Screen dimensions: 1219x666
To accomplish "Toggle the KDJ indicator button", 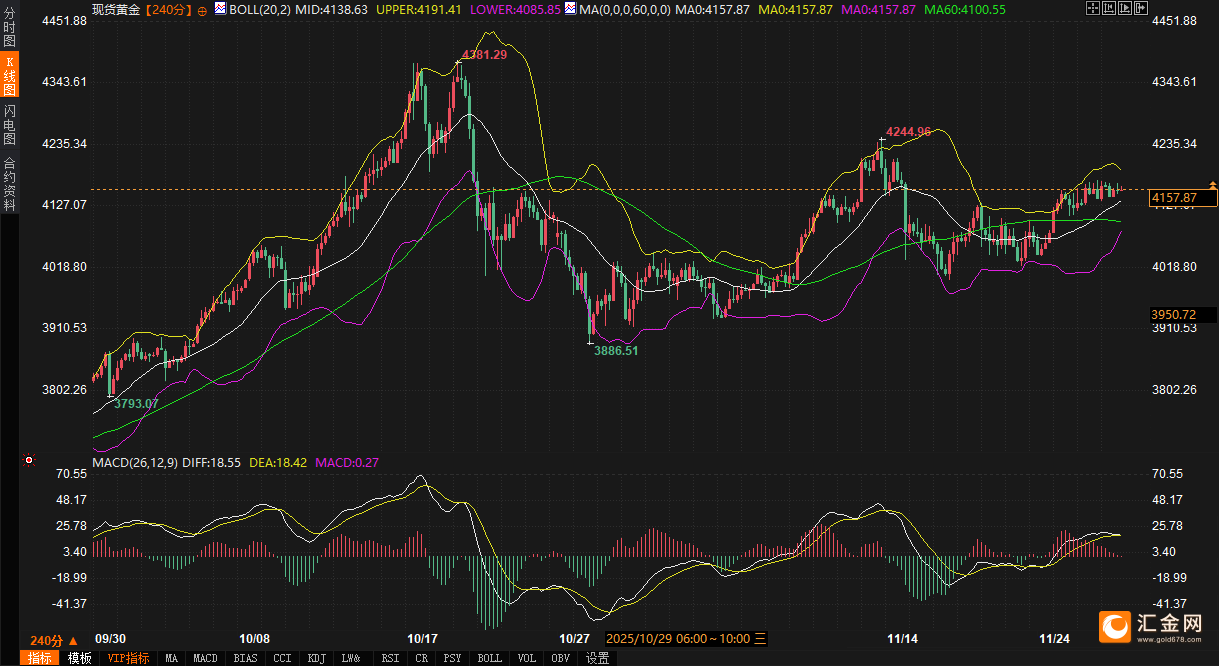I will click(317, 658).
